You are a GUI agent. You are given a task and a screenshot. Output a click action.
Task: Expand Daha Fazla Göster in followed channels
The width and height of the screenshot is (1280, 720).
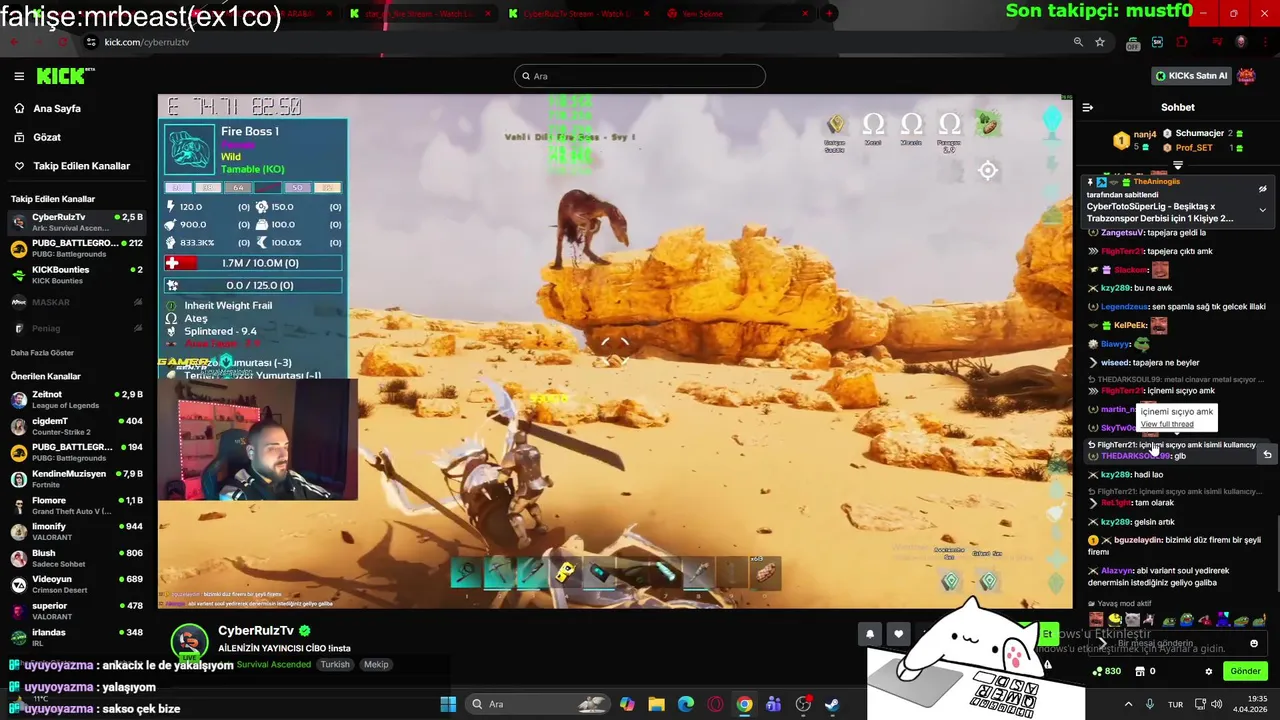click(42, 353)
